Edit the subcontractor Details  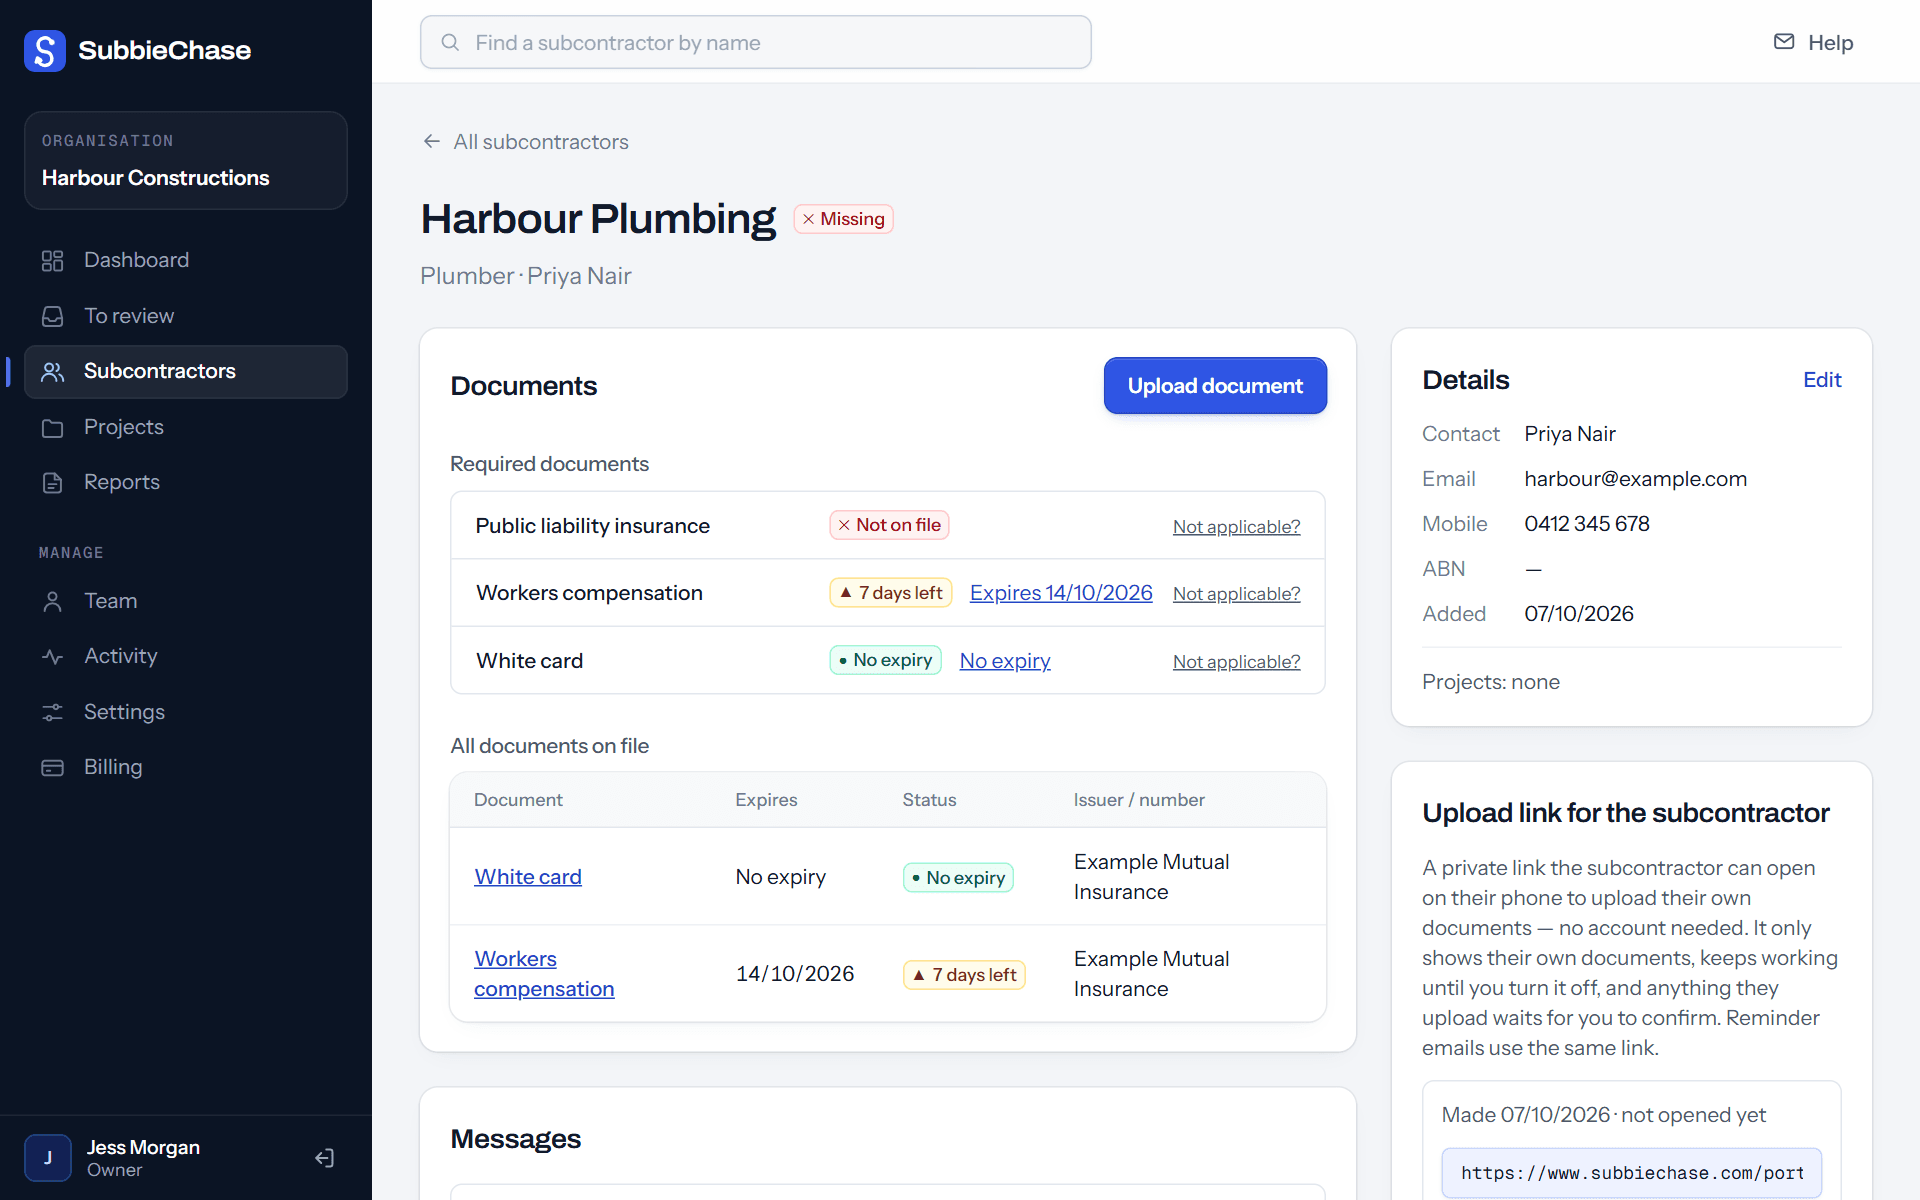(1822, 380)
